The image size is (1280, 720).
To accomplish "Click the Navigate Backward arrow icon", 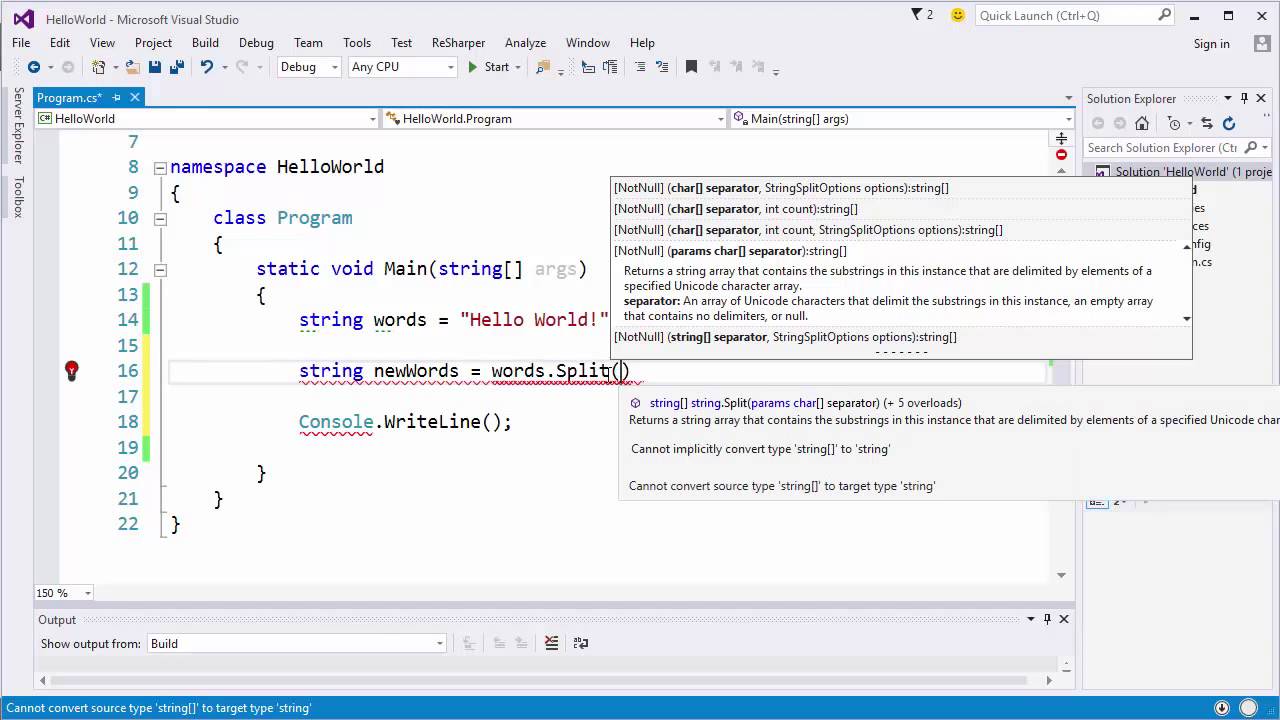I will [x=34, y=67].
